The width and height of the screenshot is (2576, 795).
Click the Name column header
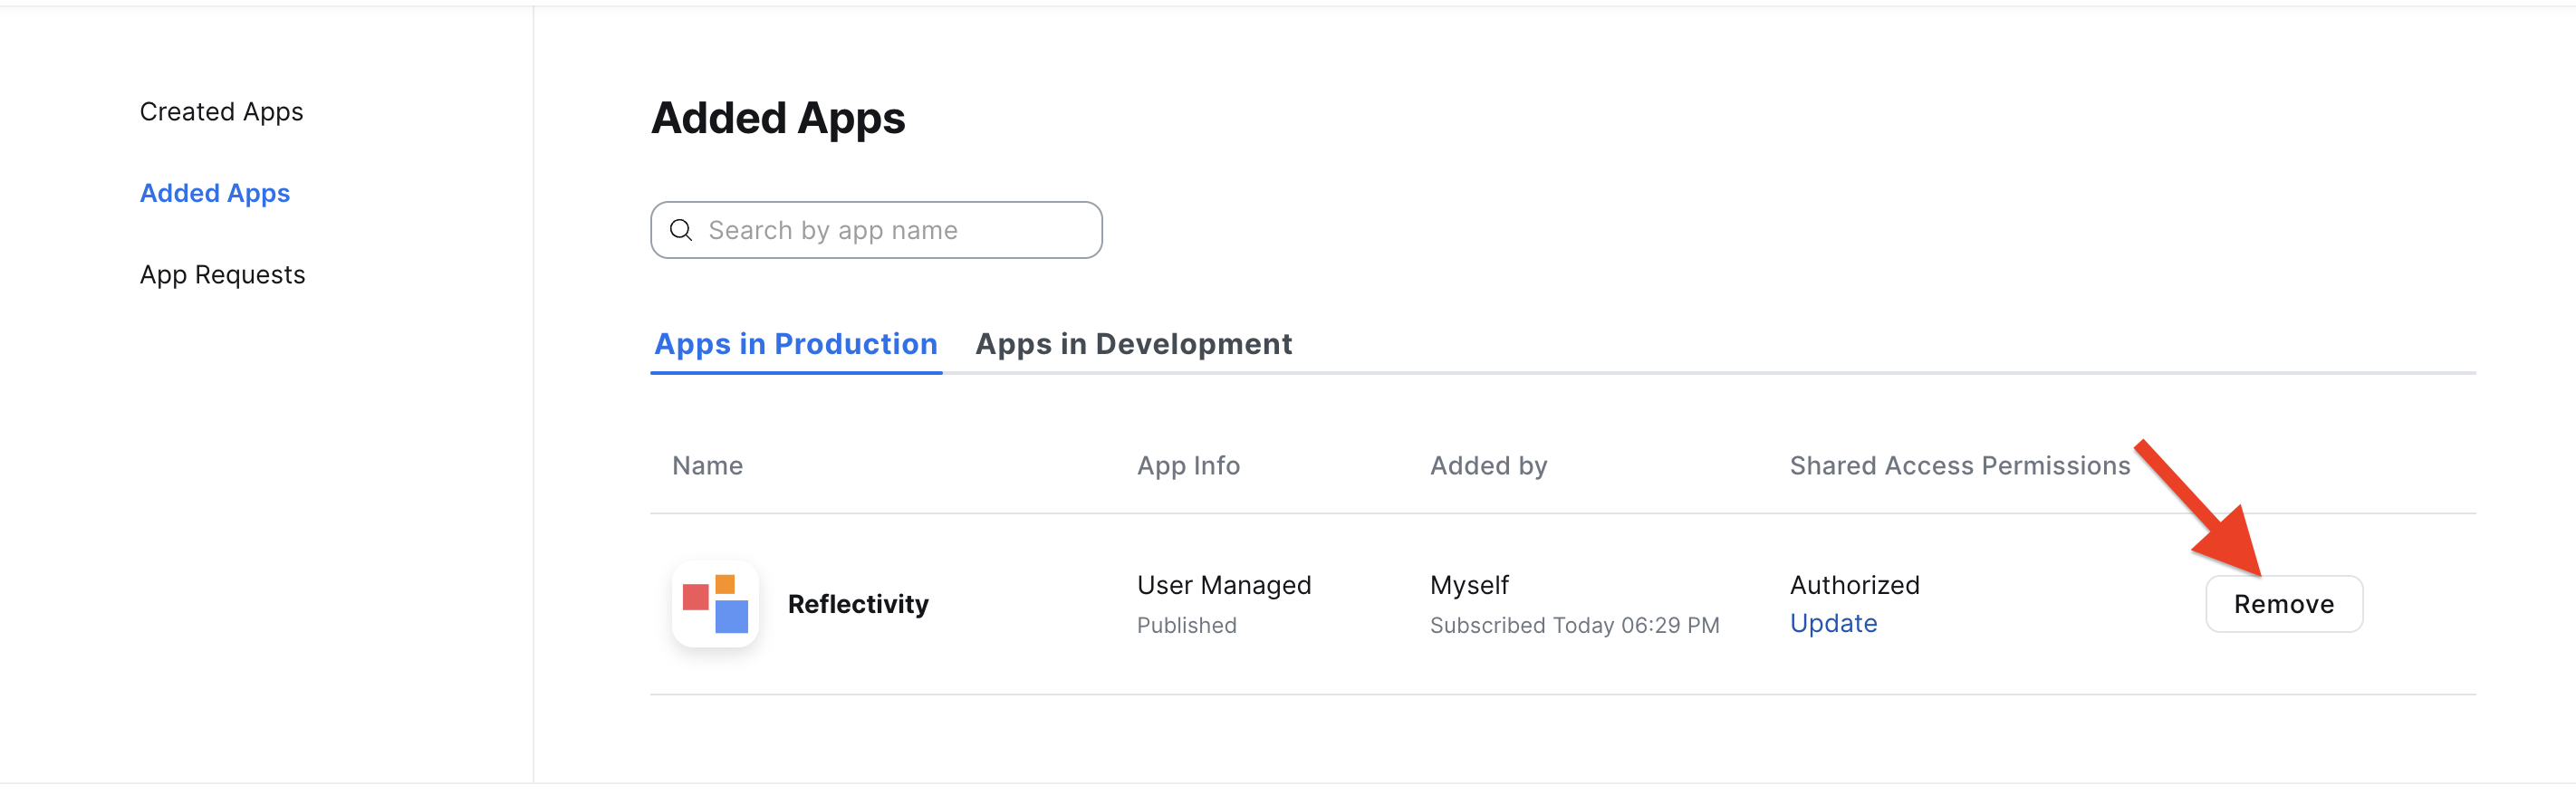point(707,466)
